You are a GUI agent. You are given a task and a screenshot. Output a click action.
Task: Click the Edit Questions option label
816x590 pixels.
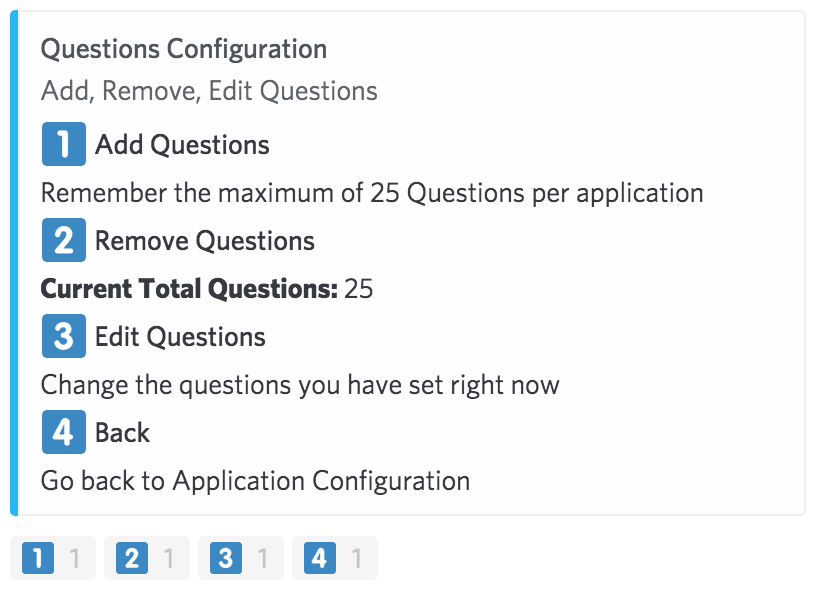coord(180,337)
